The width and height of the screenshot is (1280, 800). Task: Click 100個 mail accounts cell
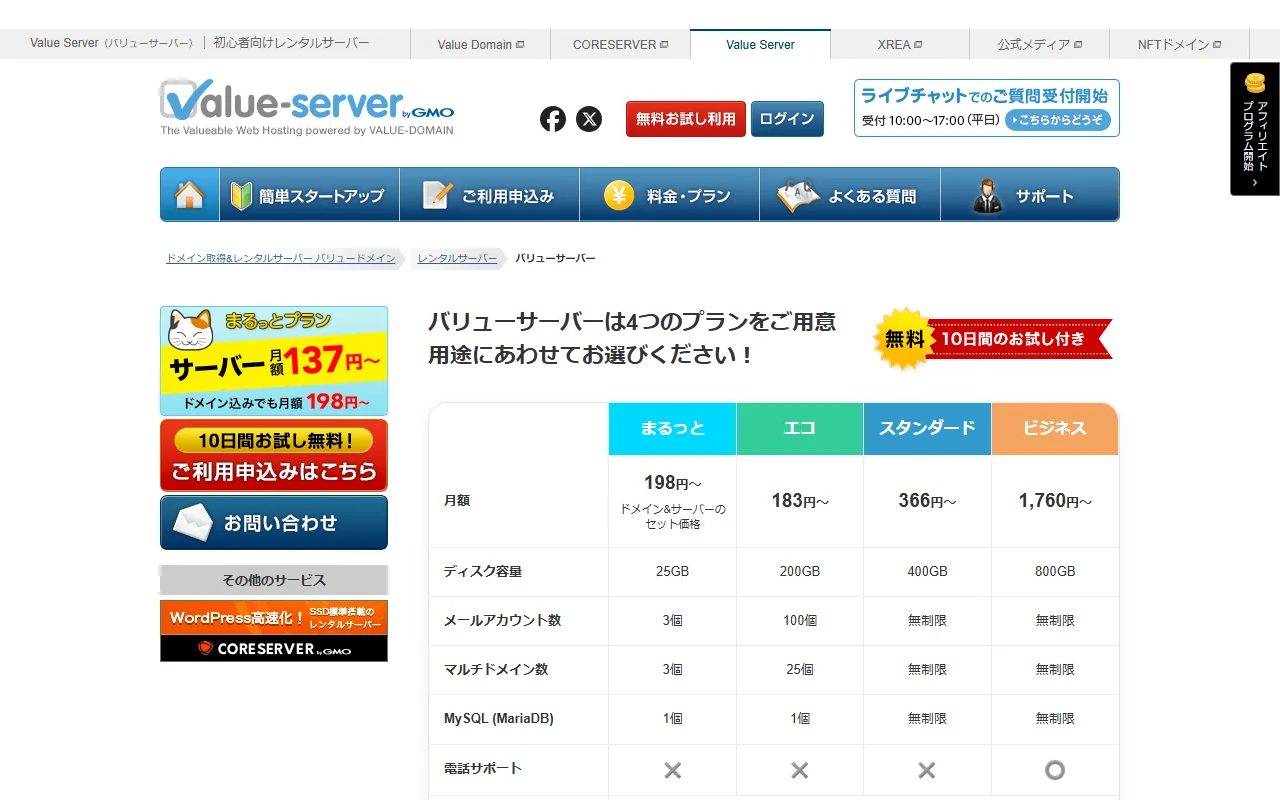tap(800, 621)
